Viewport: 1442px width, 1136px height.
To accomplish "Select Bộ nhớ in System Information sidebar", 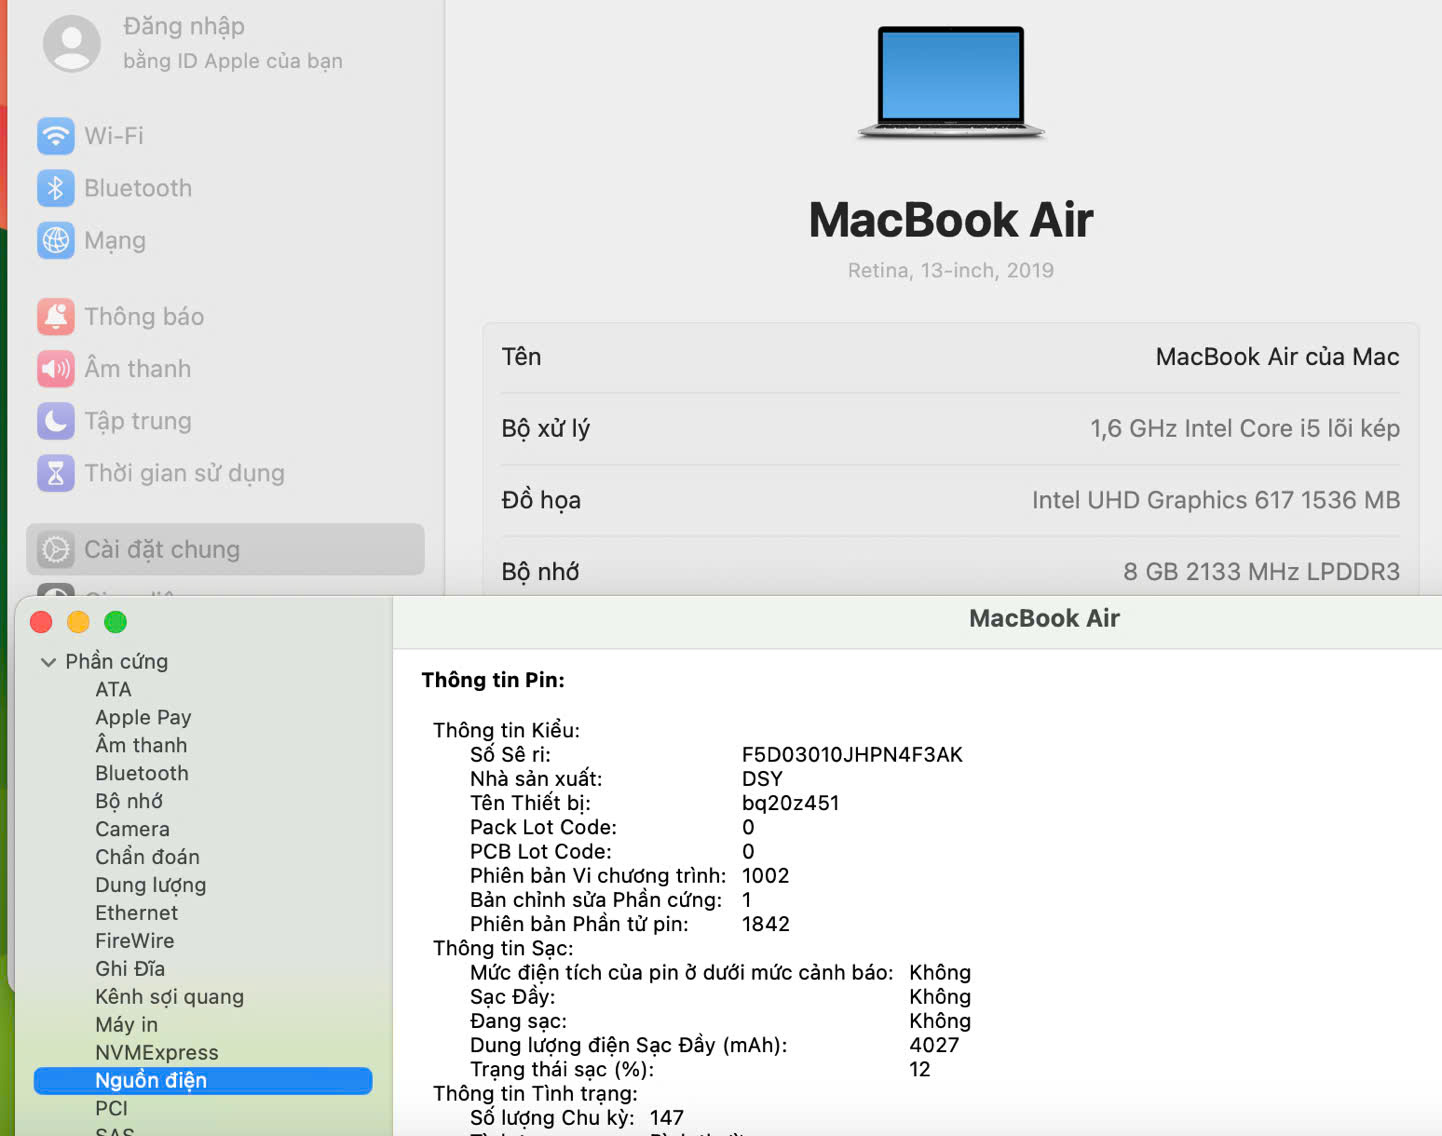I will [129, 801].
